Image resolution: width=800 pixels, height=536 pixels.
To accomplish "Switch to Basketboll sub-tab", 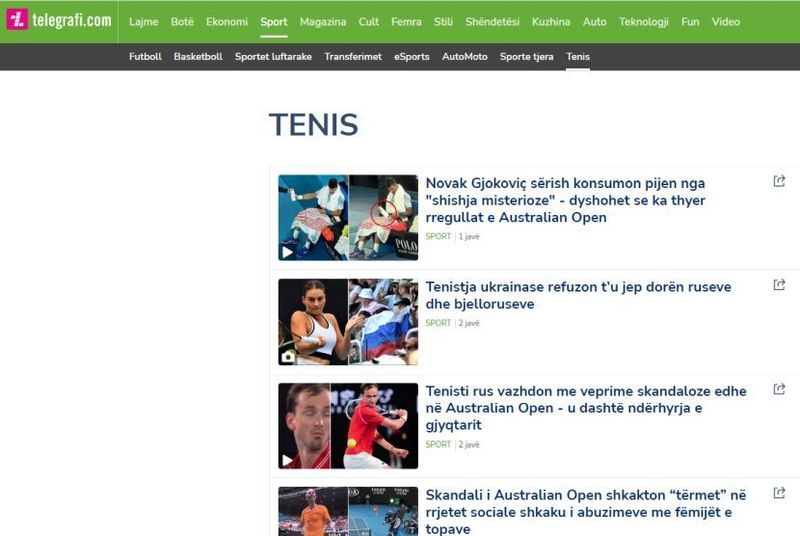I will click(198, 57).
